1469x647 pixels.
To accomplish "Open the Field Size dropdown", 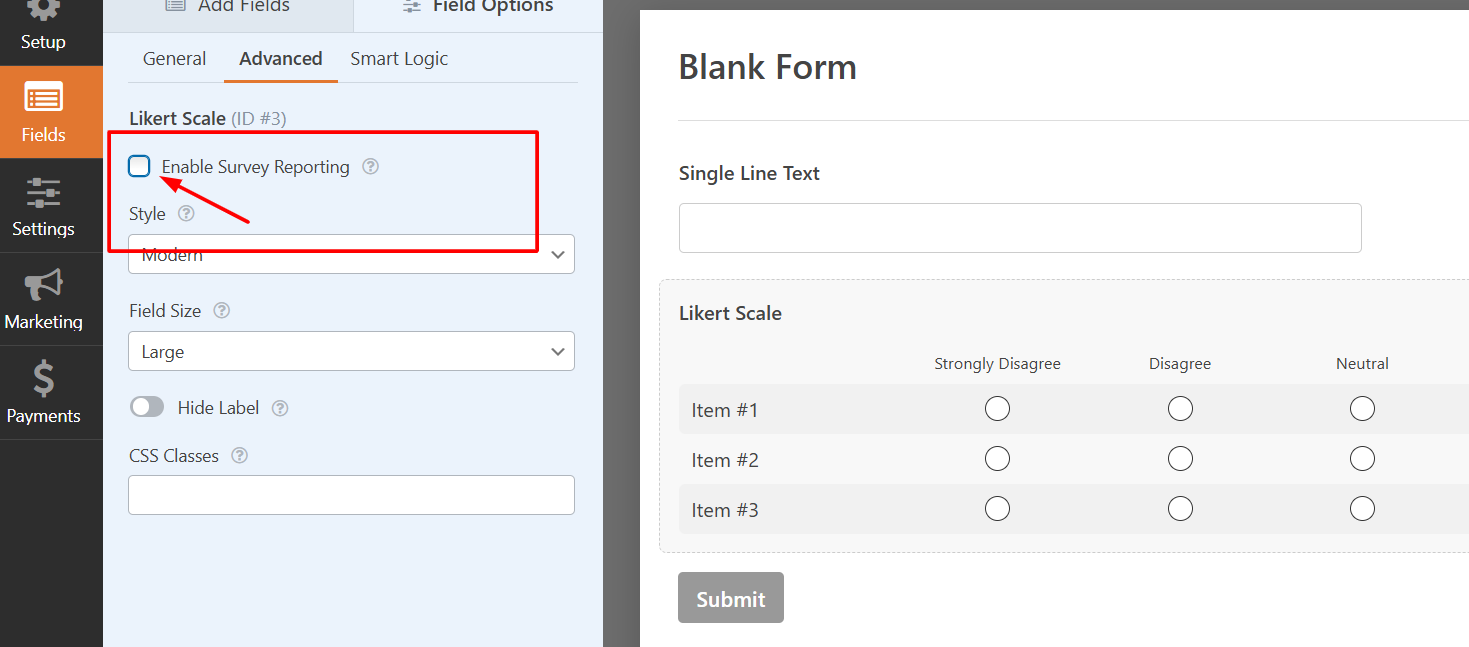I will 351,352.
